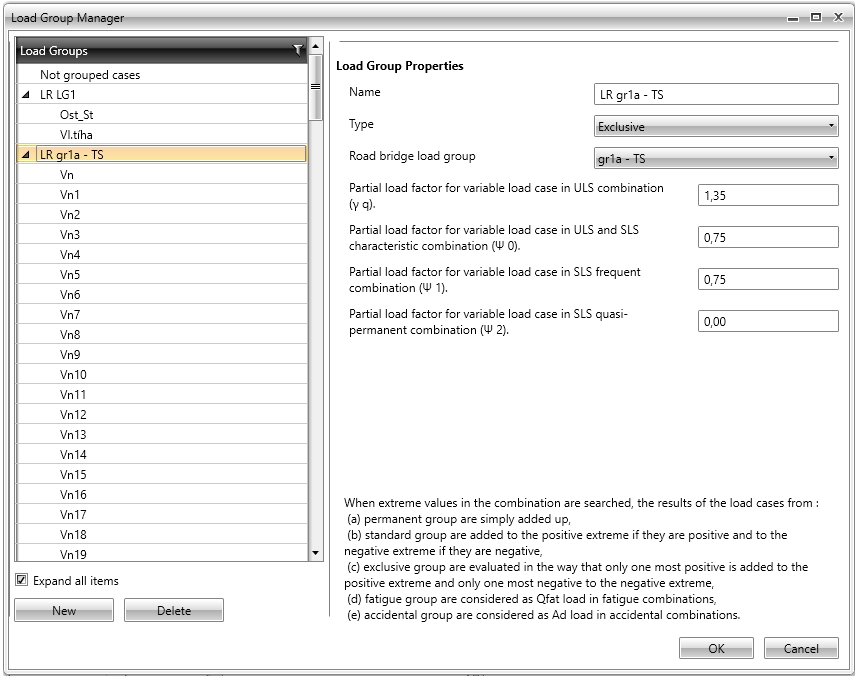
Task: Click the Ψ 0 factor field showing 0,75
Action: (x=767, y=237)
